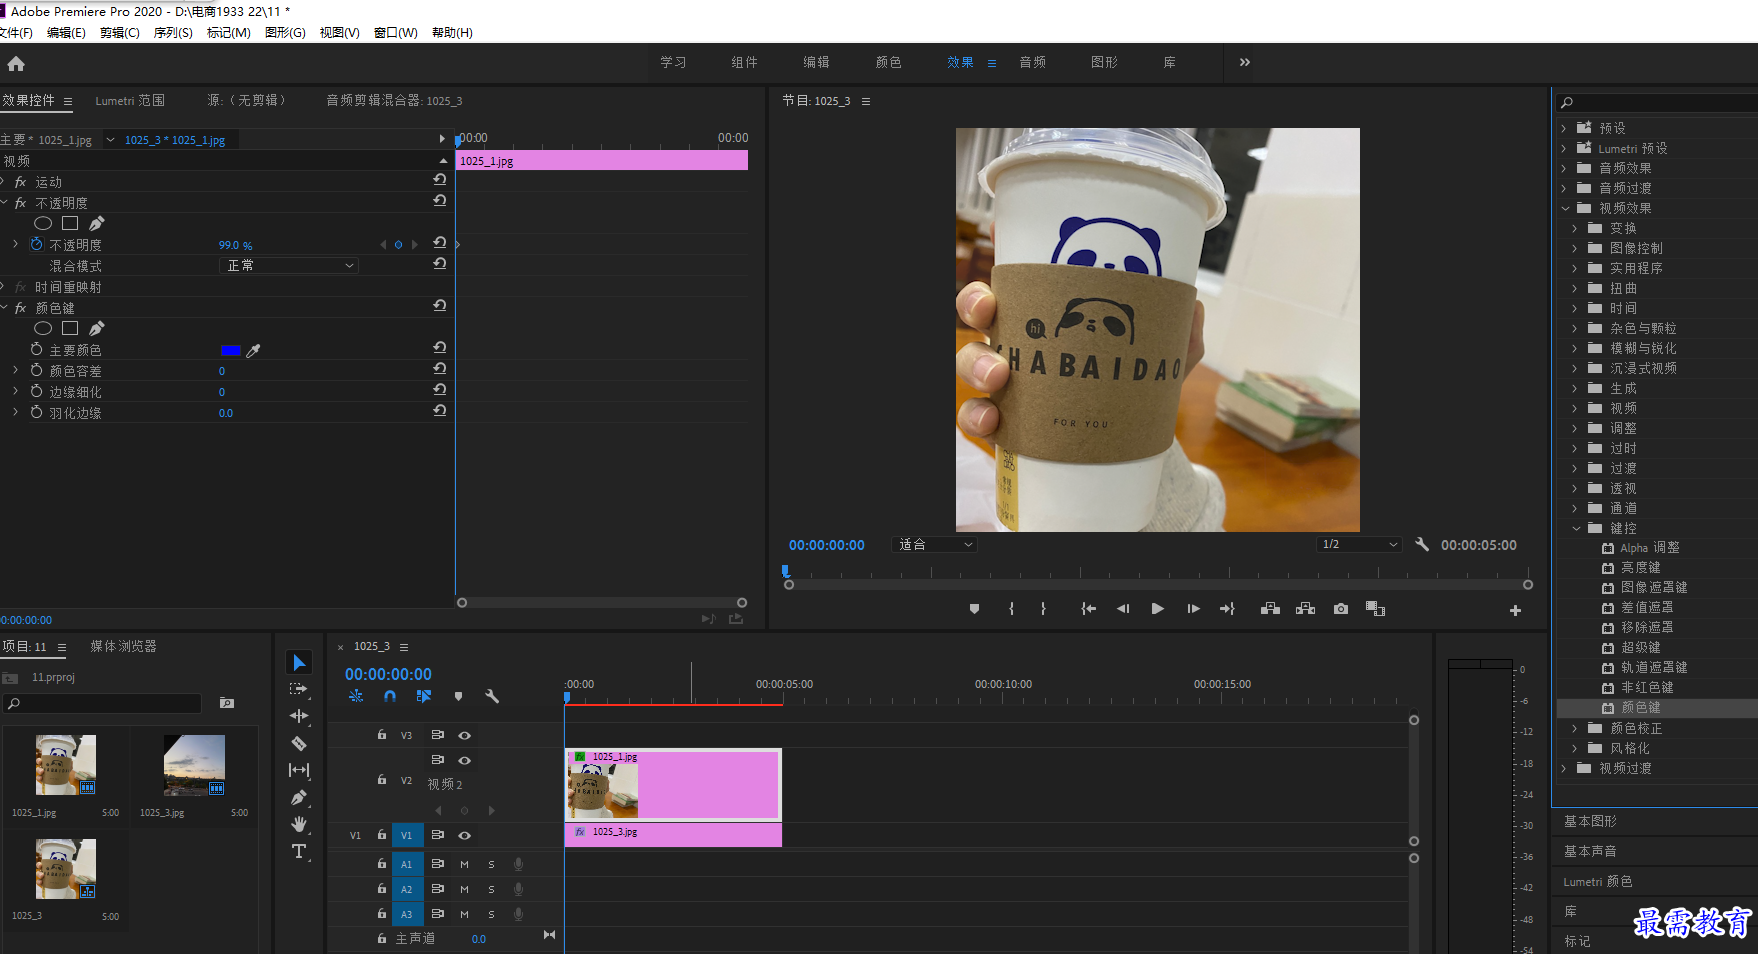Screen dimensions: 1758x954
Task: Expand the 颜色校正 folder
Action: tap(1575, 728)
